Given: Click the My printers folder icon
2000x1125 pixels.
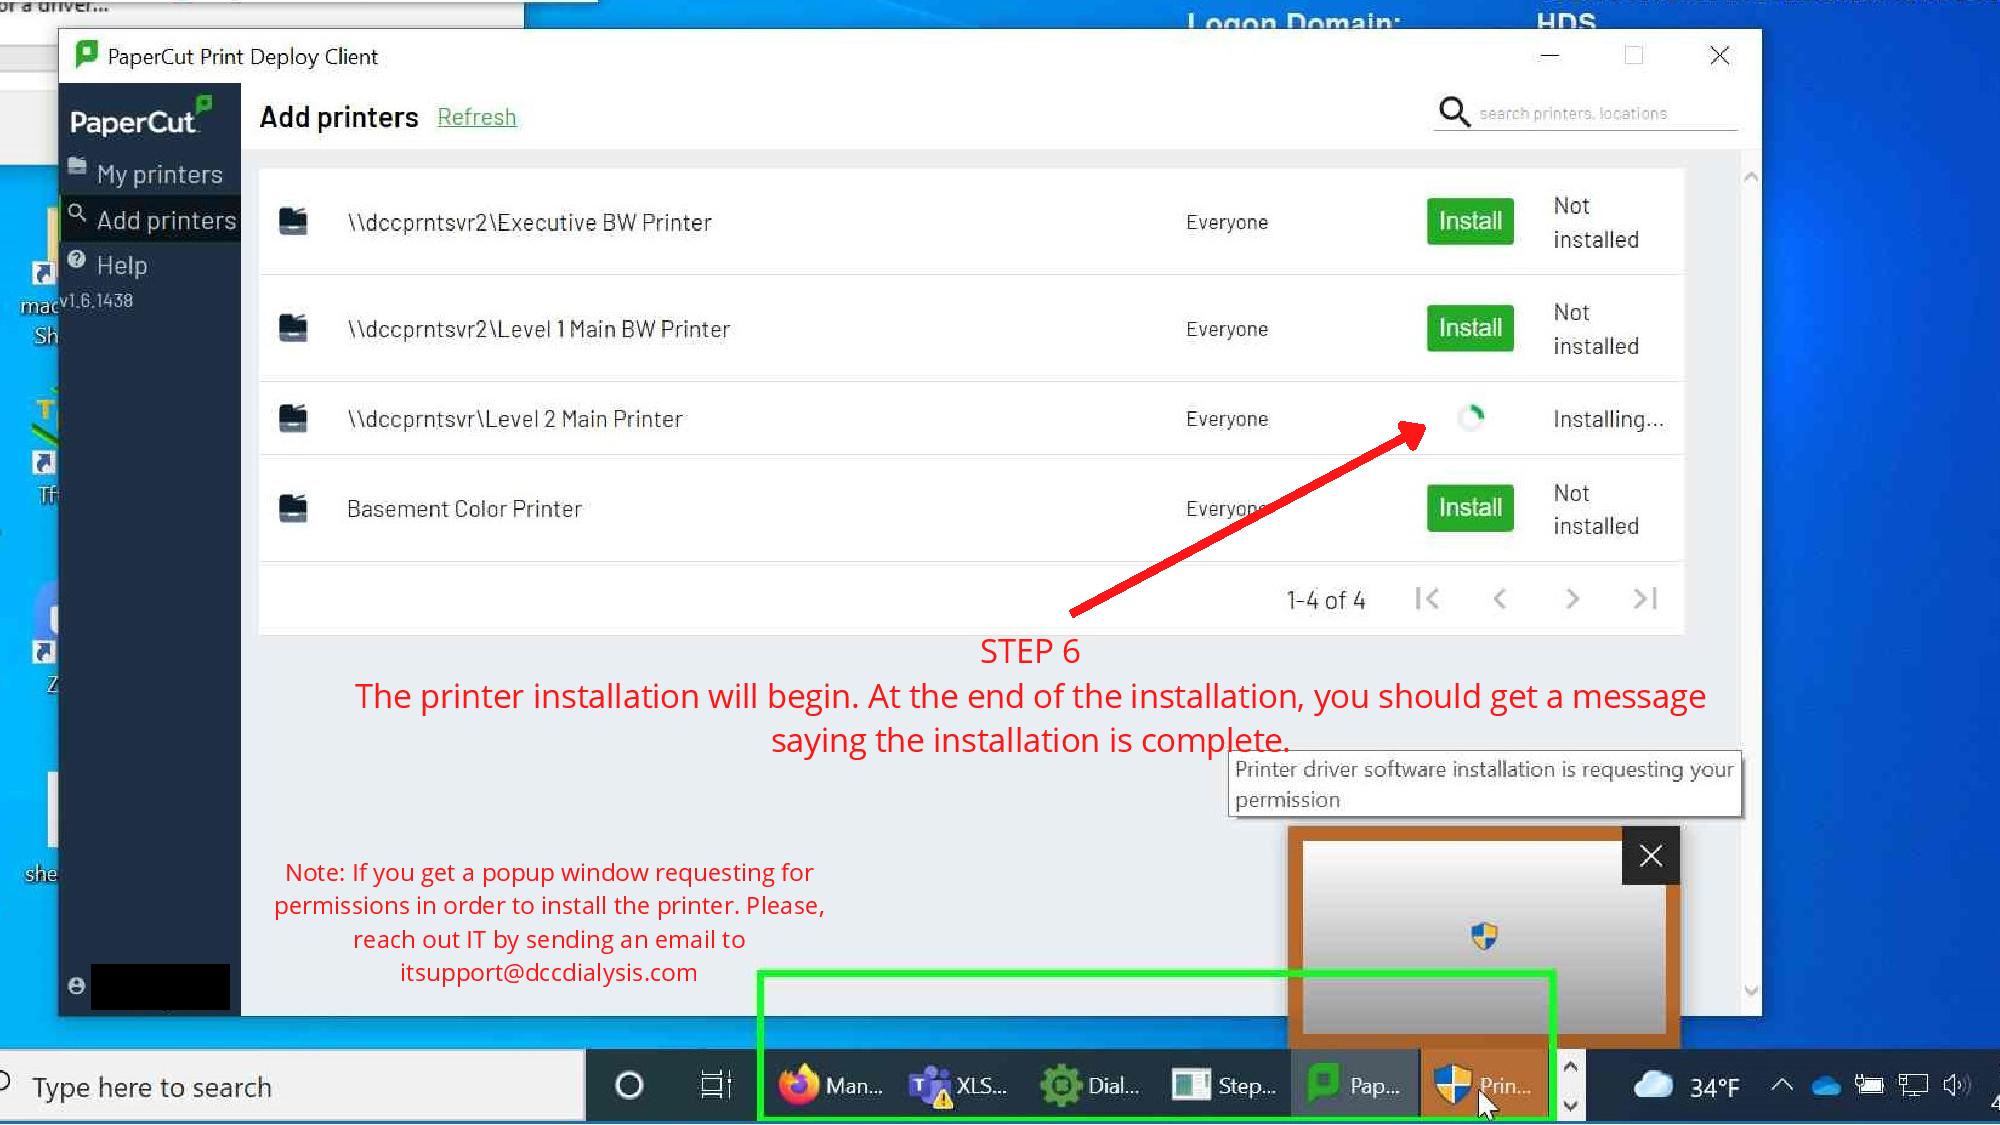Looking at the screenshot, I should tap(77, 166).
